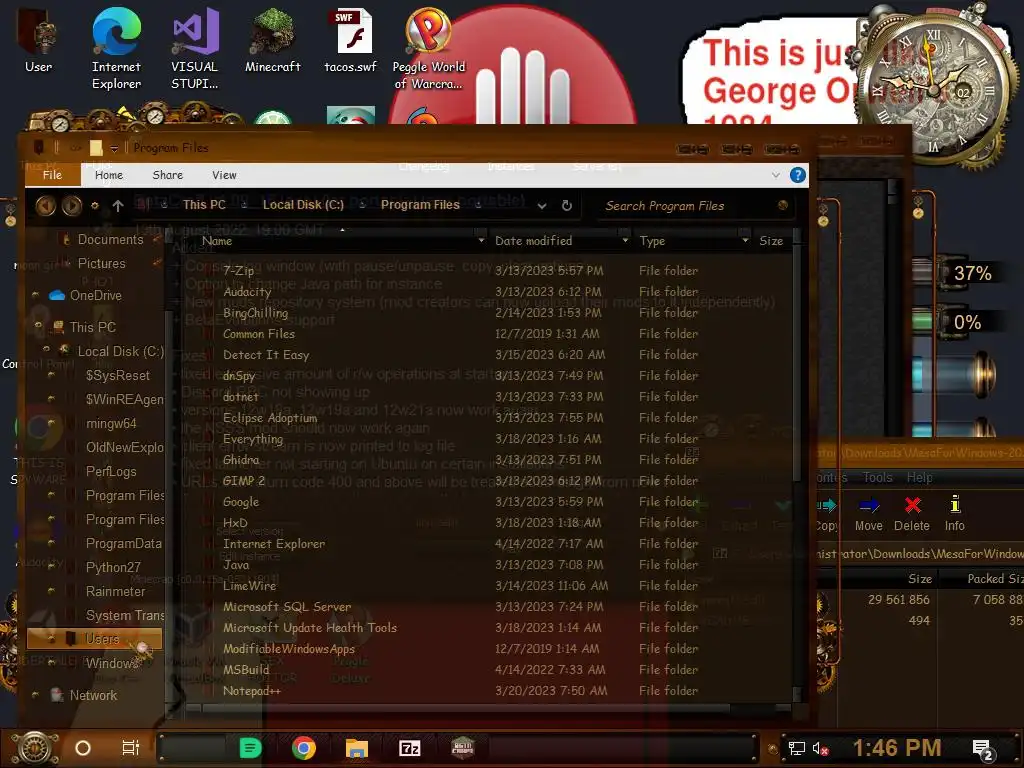Image resolution: width=1024 pixels, height=768 pixels.
Task: Click the file list horizontal scrollbar
Action: click(x=465, y=708)
